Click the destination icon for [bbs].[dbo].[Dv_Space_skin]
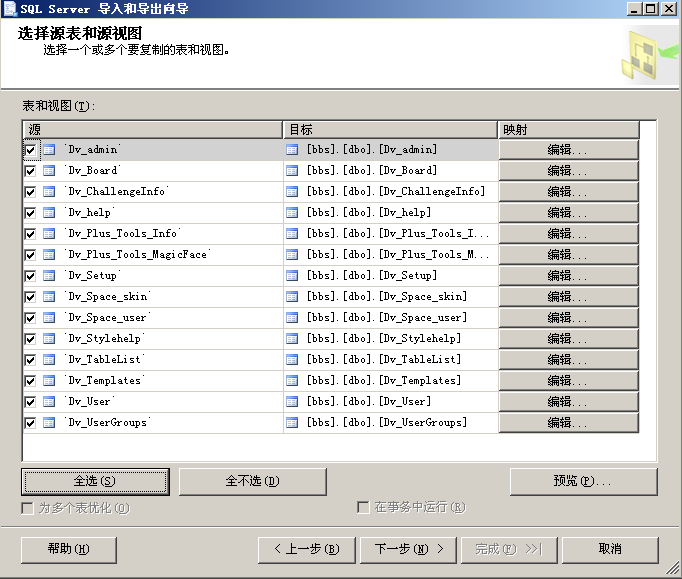This screenshot has width=682, height=579. [x=292, y=297]
